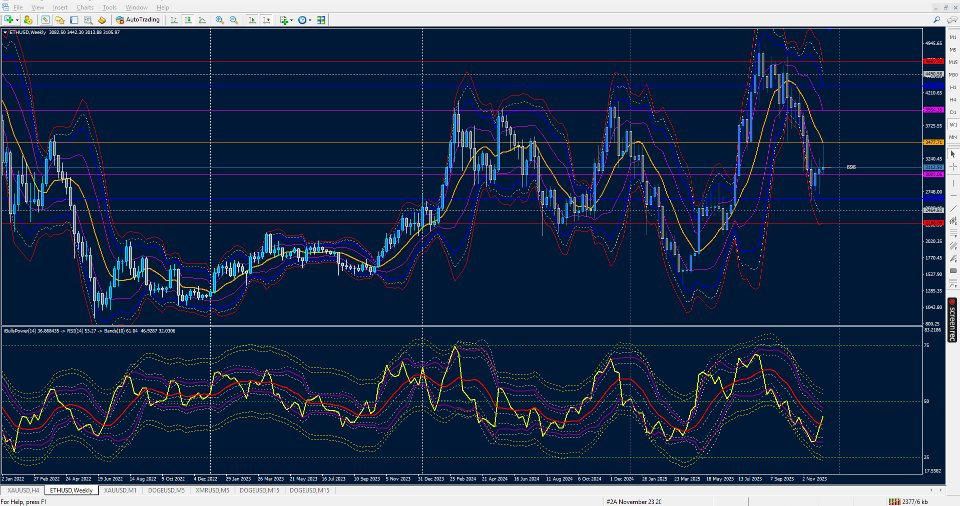
Task: Open the Profiles toolbar icon
Action: (28, 20)
